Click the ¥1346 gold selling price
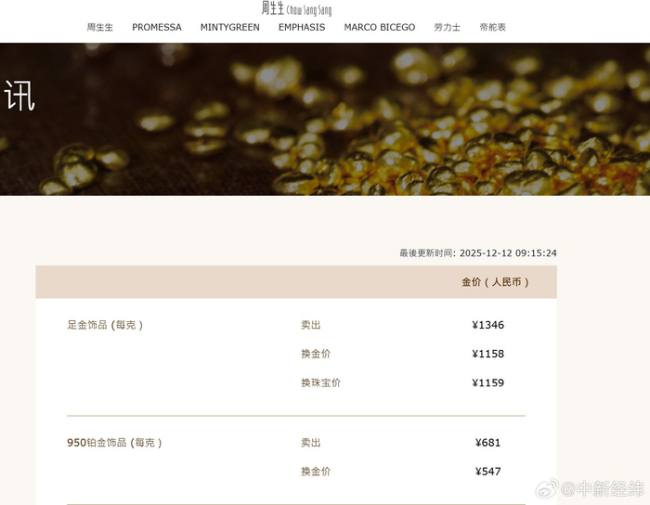This screenshot has height=505, width=650. click(x=488, y=325)
